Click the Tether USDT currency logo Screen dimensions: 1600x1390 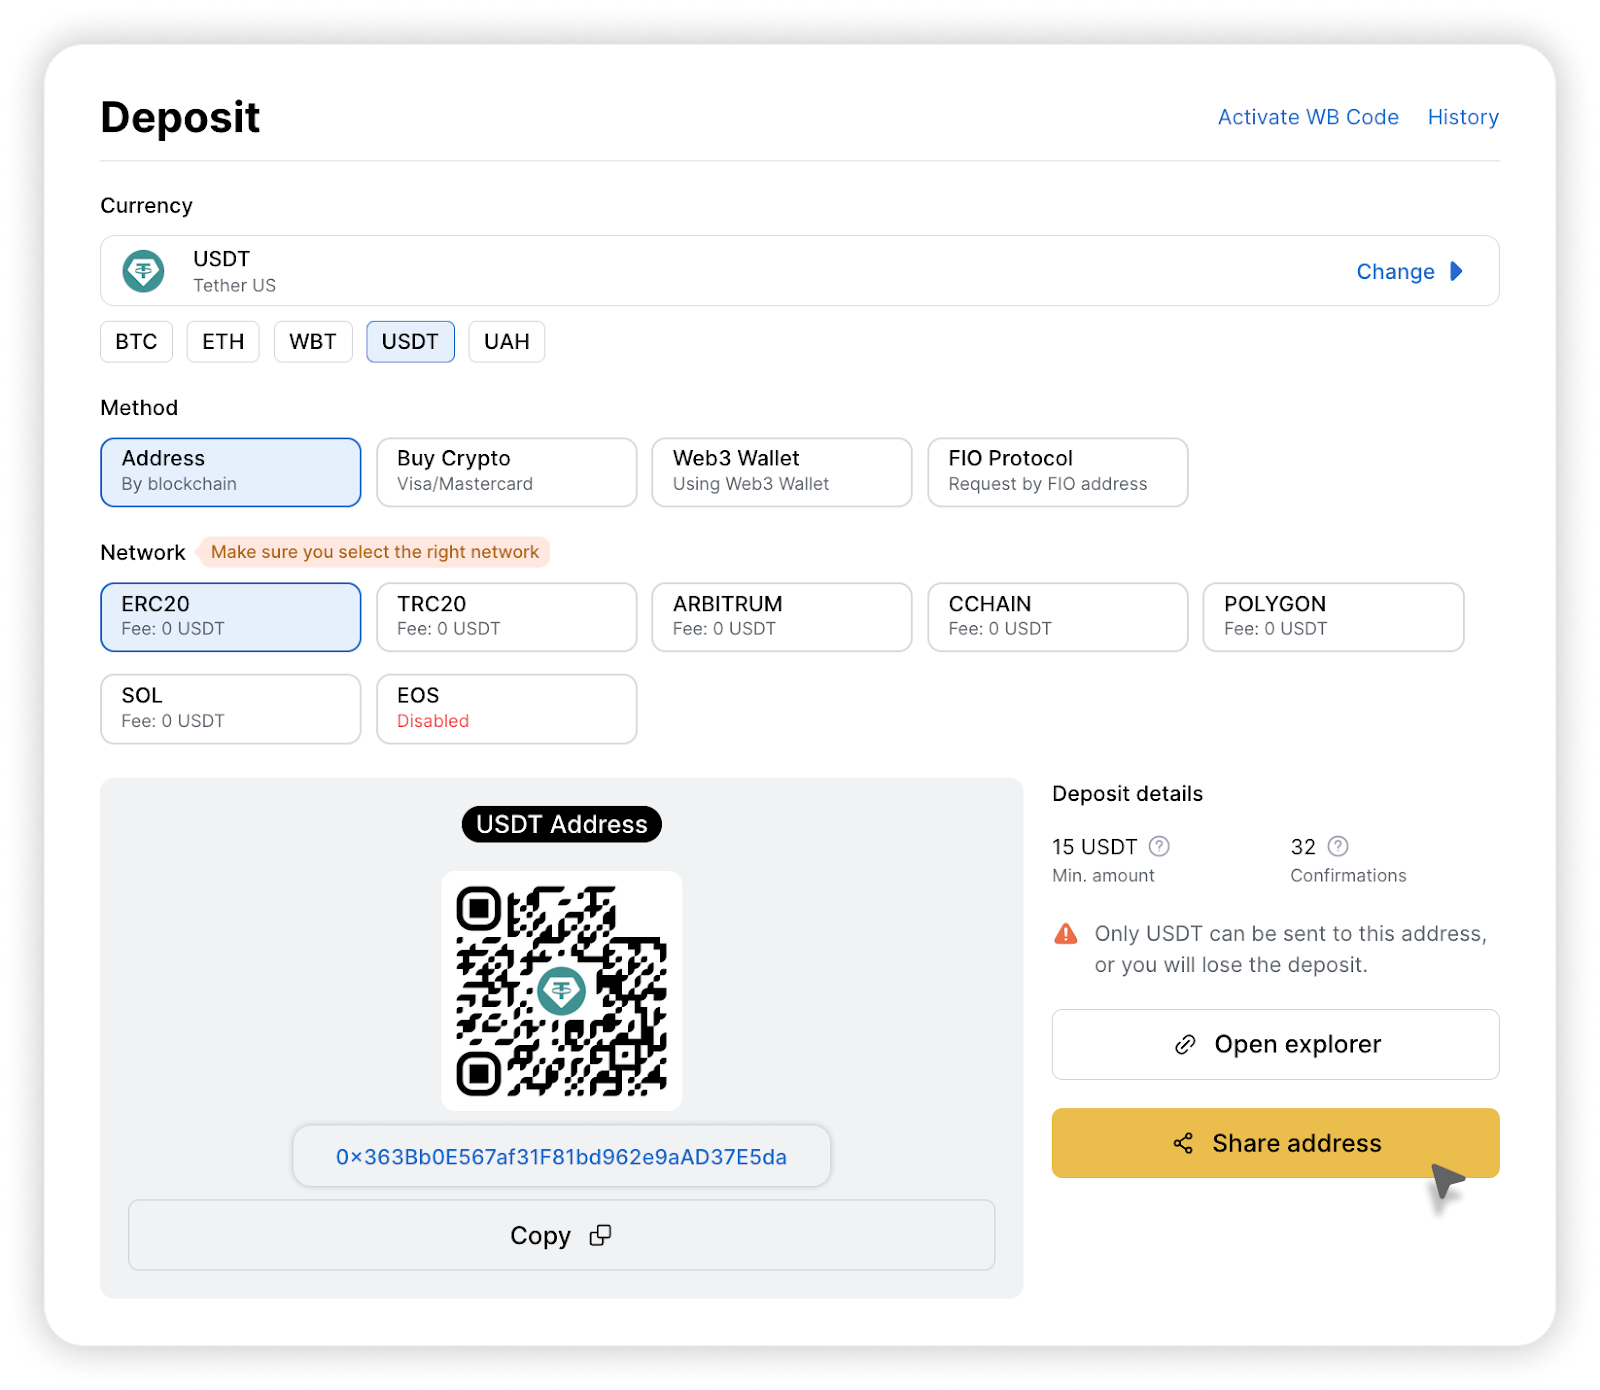coord(144,271)
